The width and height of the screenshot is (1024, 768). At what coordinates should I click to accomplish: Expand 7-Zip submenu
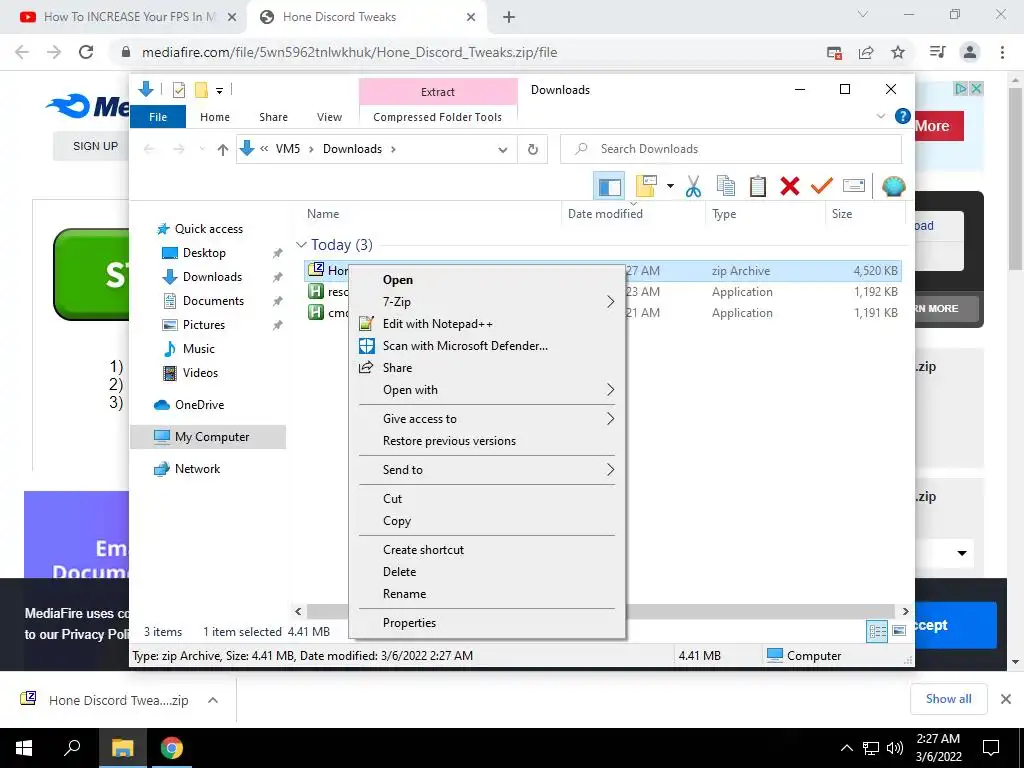[x=610, y=302]
